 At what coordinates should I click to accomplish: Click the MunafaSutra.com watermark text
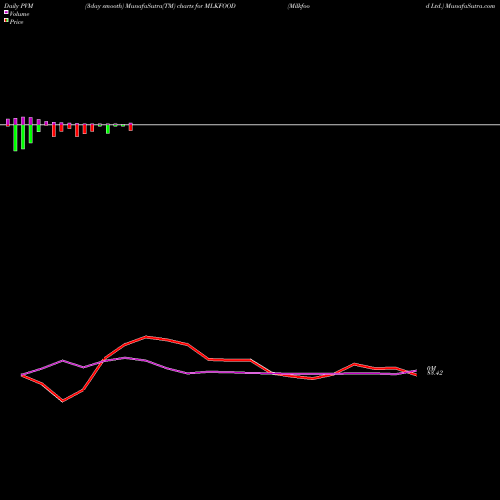click(x=470, y=6)
